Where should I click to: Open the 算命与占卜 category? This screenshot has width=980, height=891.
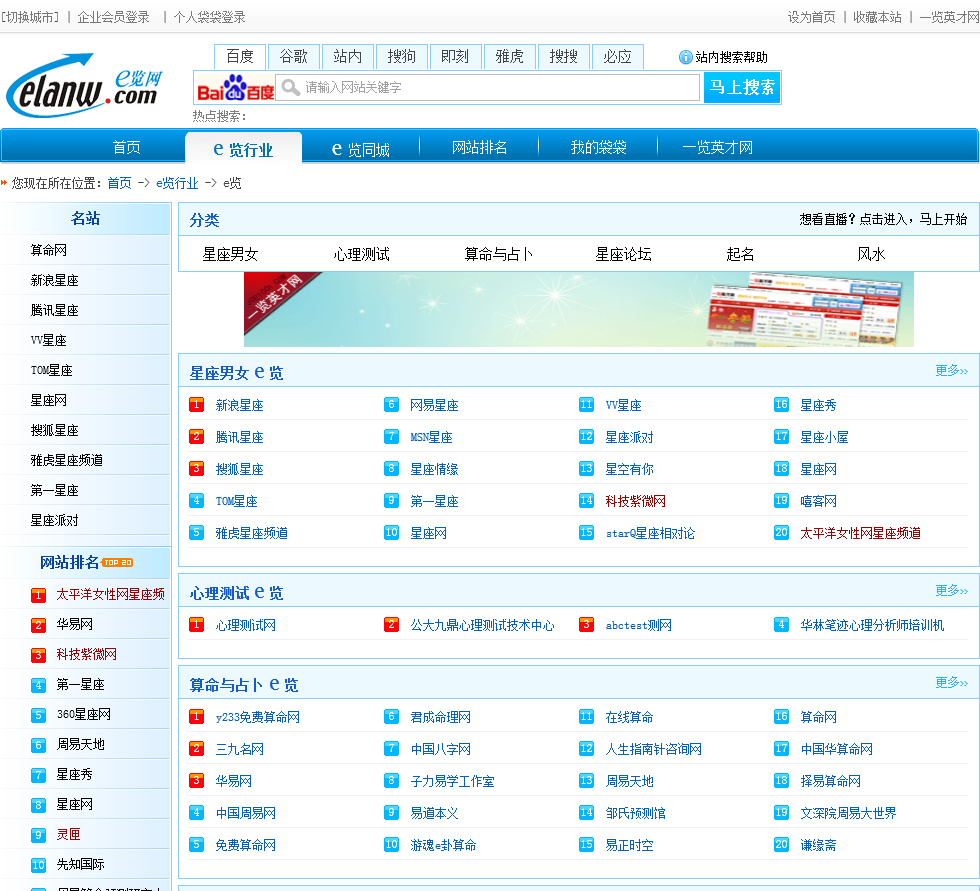point(498,254)
